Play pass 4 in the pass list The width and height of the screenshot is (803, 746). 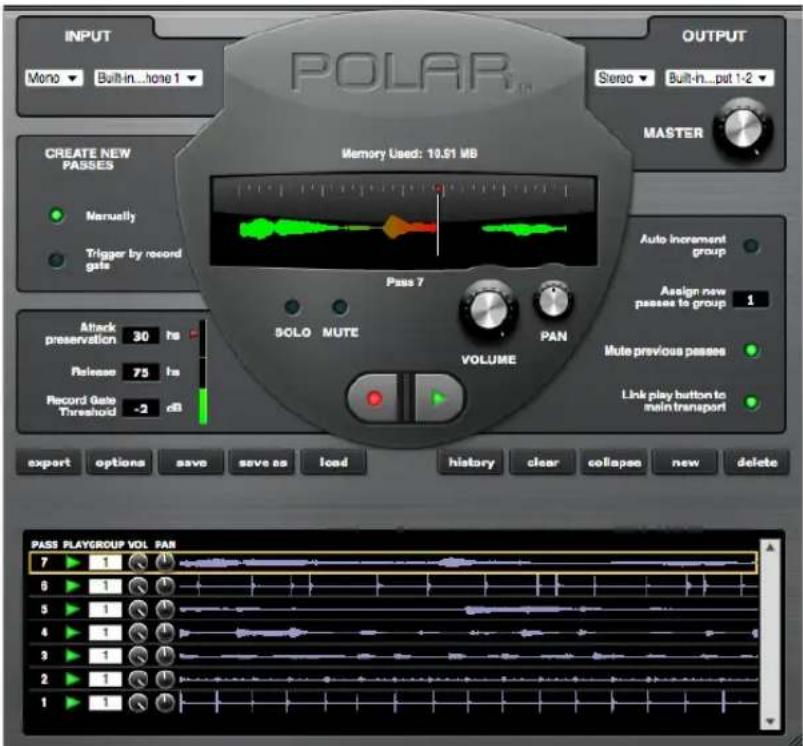coord(73,632)
